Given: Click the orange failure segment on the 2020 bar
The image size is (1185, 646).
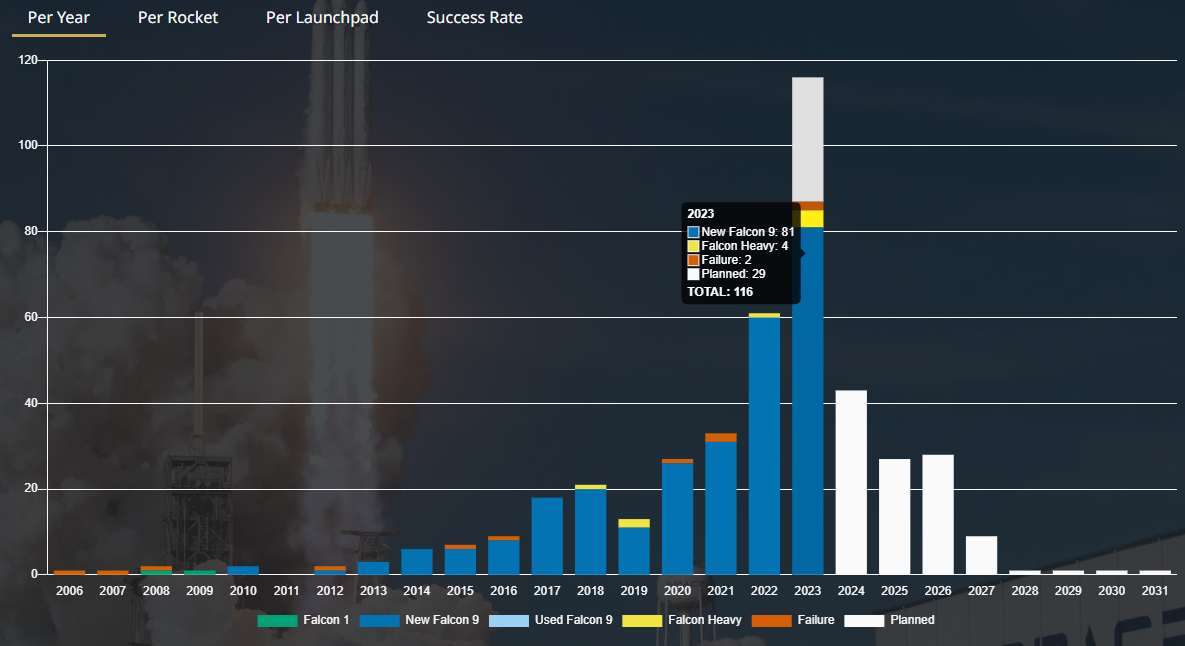Looking at the screenshot, I should [677, 459].
